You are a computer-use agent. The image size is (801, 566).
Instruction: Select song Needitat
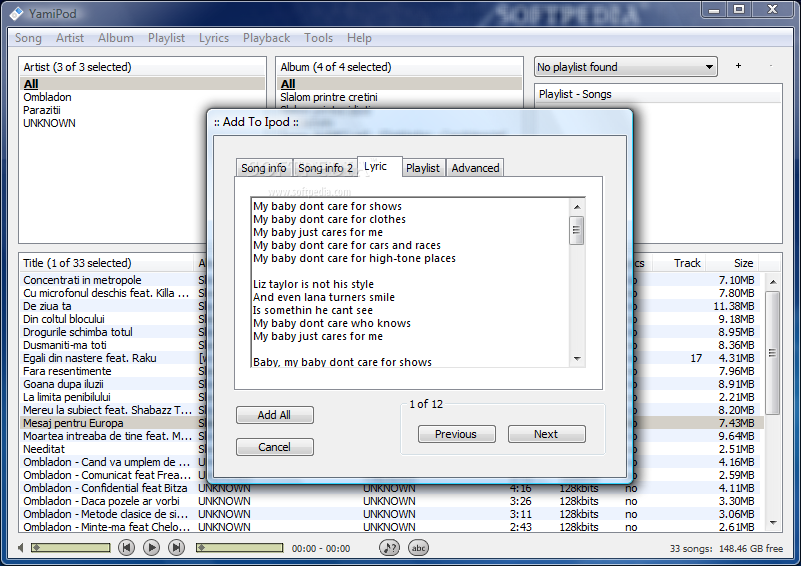click(x=44, y=449)
